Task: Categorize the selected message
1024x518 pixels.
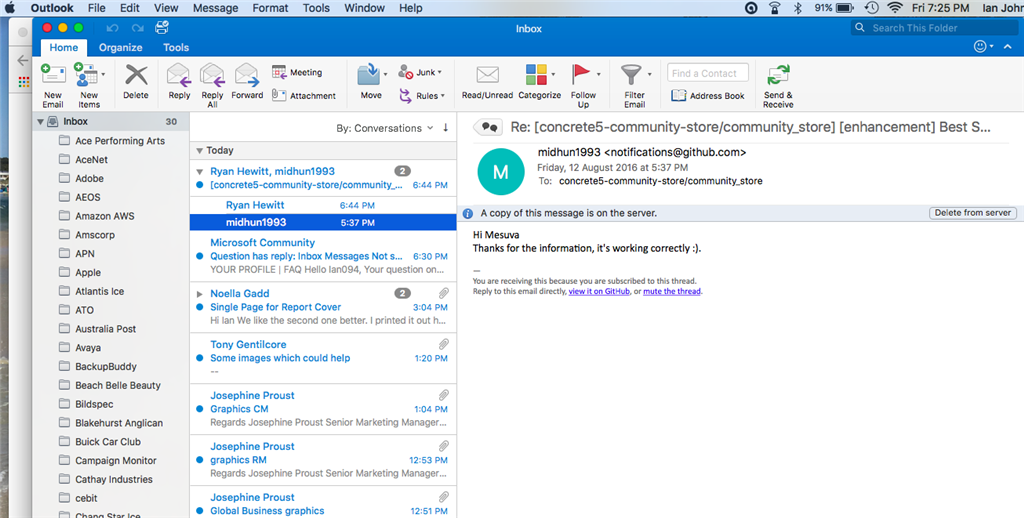Action: pyautogui.click(x=539, y=82)
